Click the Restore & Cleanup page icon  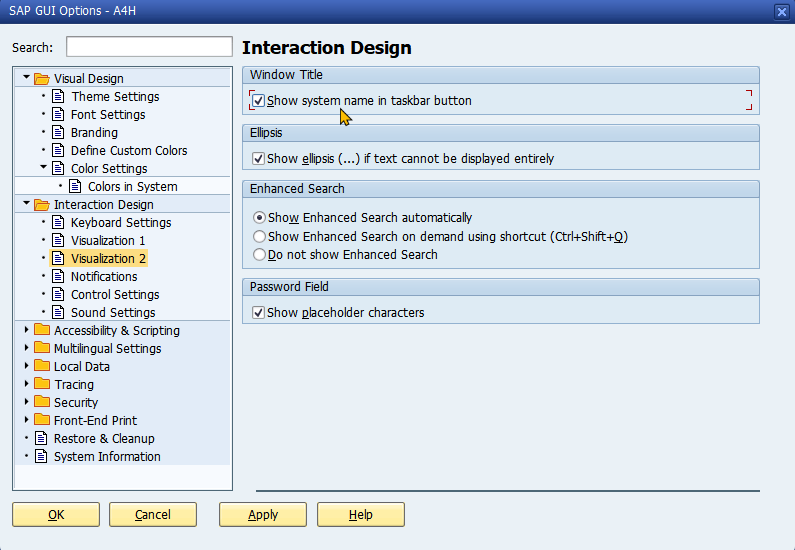coord(41,438)
